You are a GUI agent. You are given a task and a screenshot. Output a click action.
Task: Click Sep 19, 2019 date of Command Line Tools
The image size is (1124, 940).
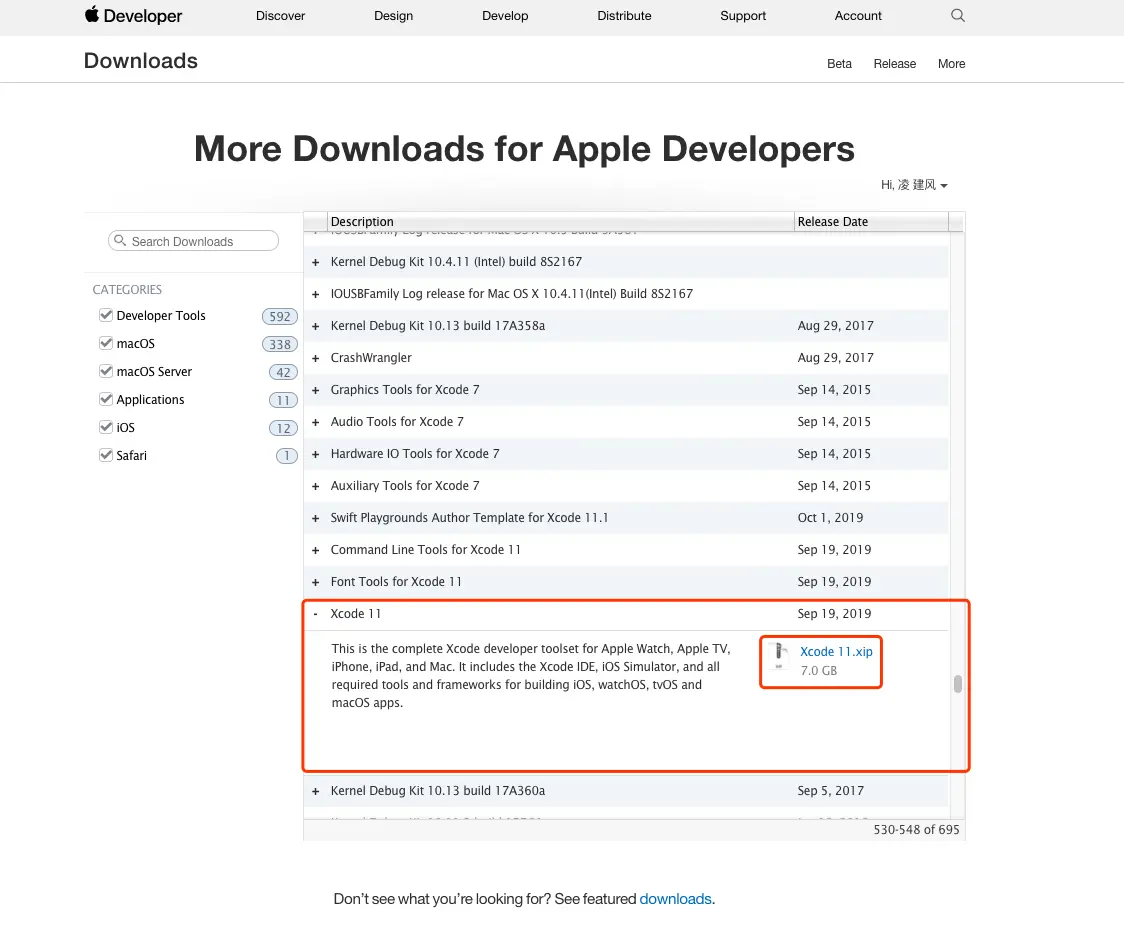click(x=834, y=549)
